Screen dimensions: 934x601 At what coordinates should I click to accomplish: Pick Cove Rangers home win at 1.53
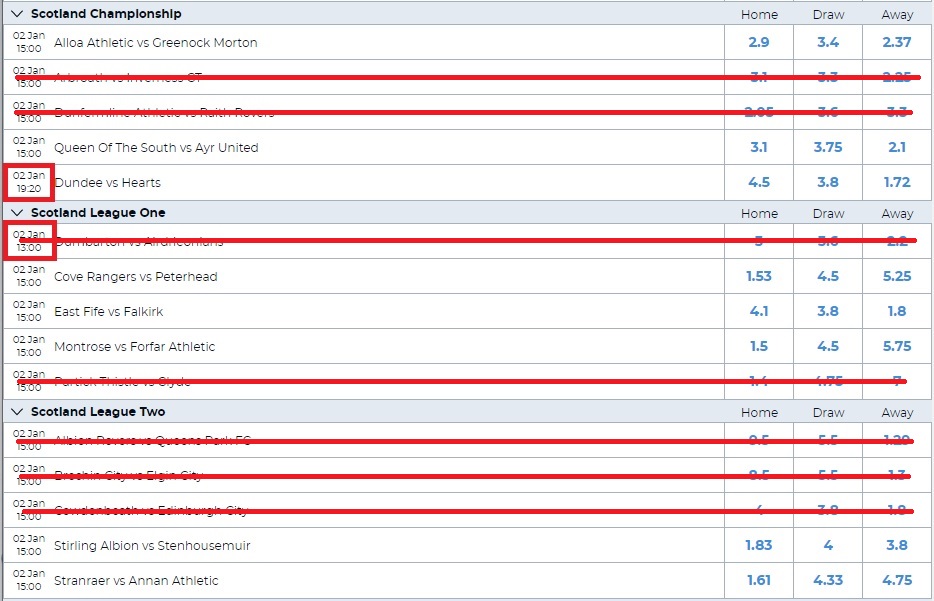[759, 276]
